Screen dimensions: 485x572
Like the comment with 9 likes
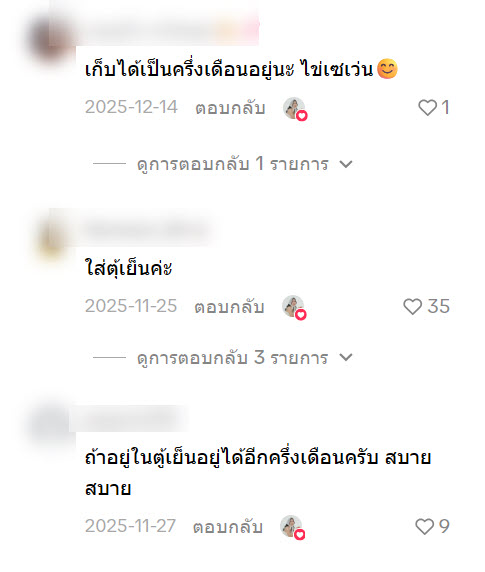424,527
